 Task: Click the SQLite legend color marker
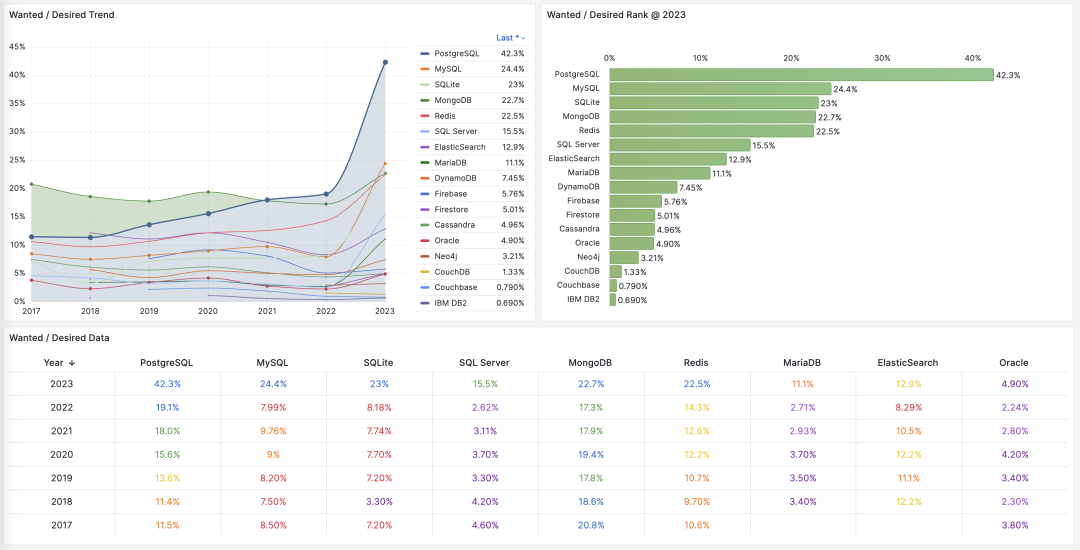click(425, 84)
